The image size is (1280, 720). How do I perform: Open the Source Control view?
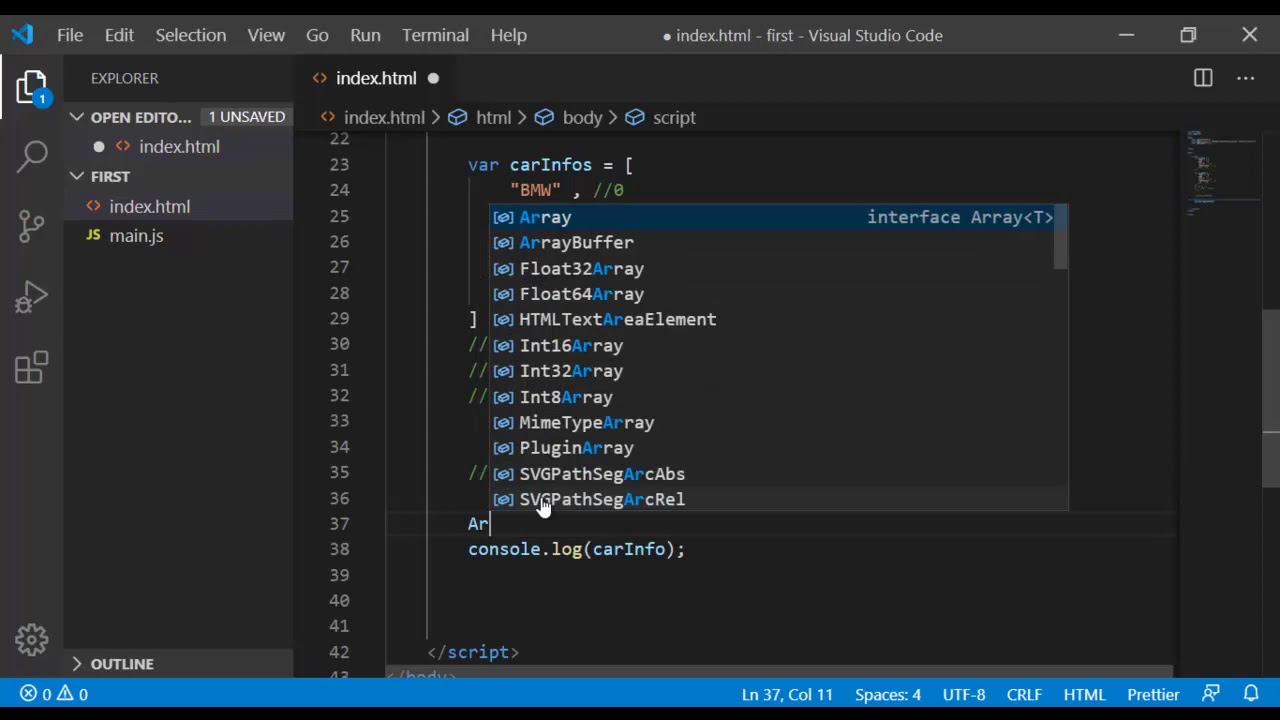point(32,226)
